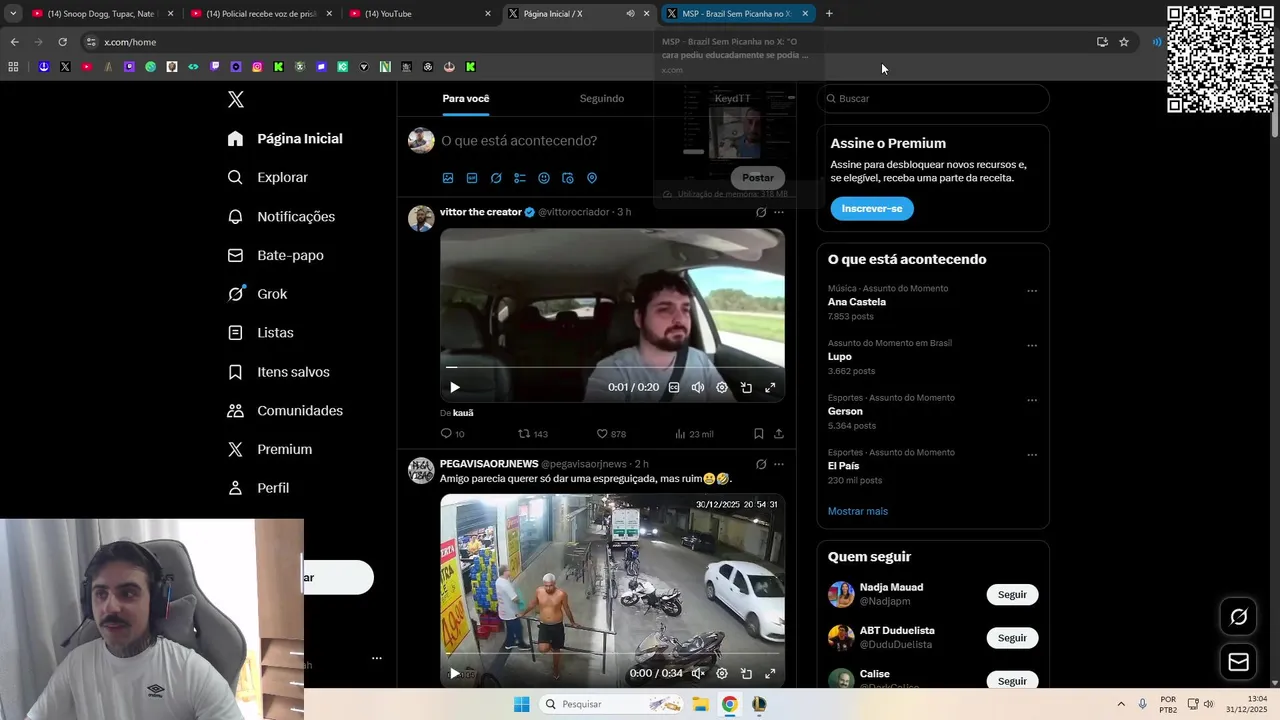
Task: Open Perfil in the sidebar
Action: pyautogui.click(x=258, y=488)
